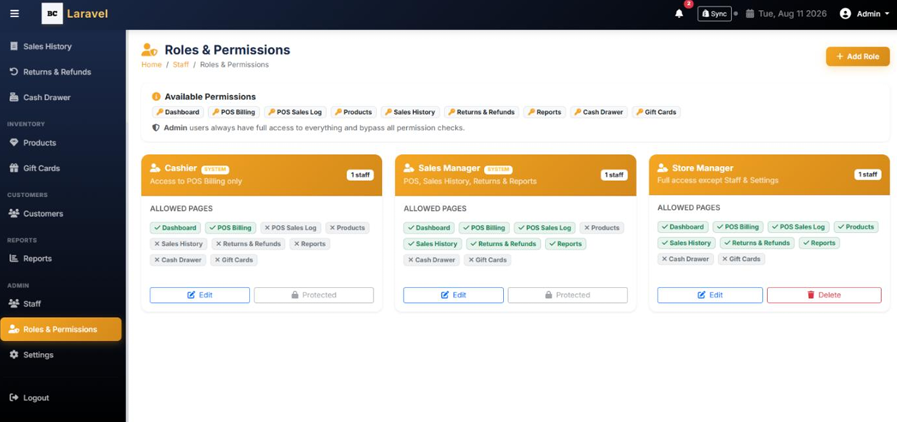Click the Staff people icon
The image size is (897, 422).
(x=14, y=304)
